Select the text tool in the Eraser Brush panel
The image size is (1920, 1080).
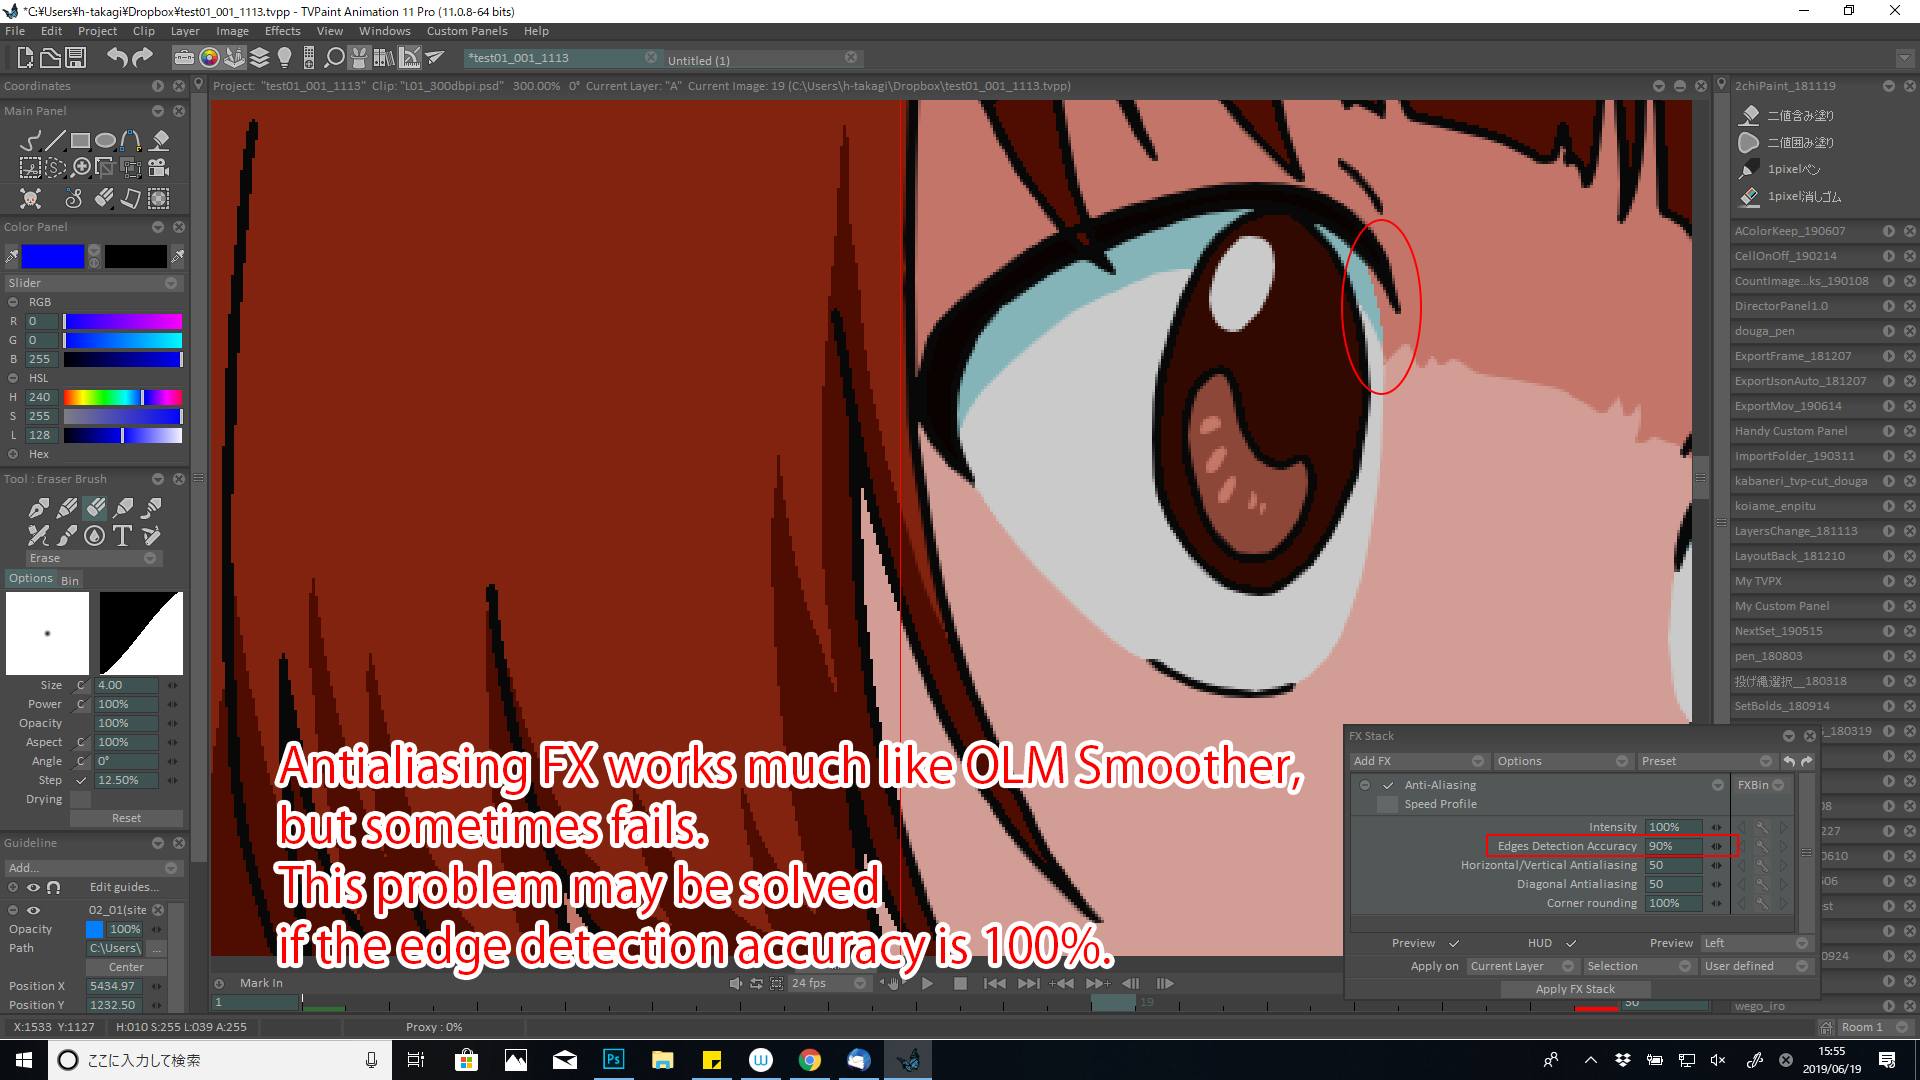click(122, 536)
